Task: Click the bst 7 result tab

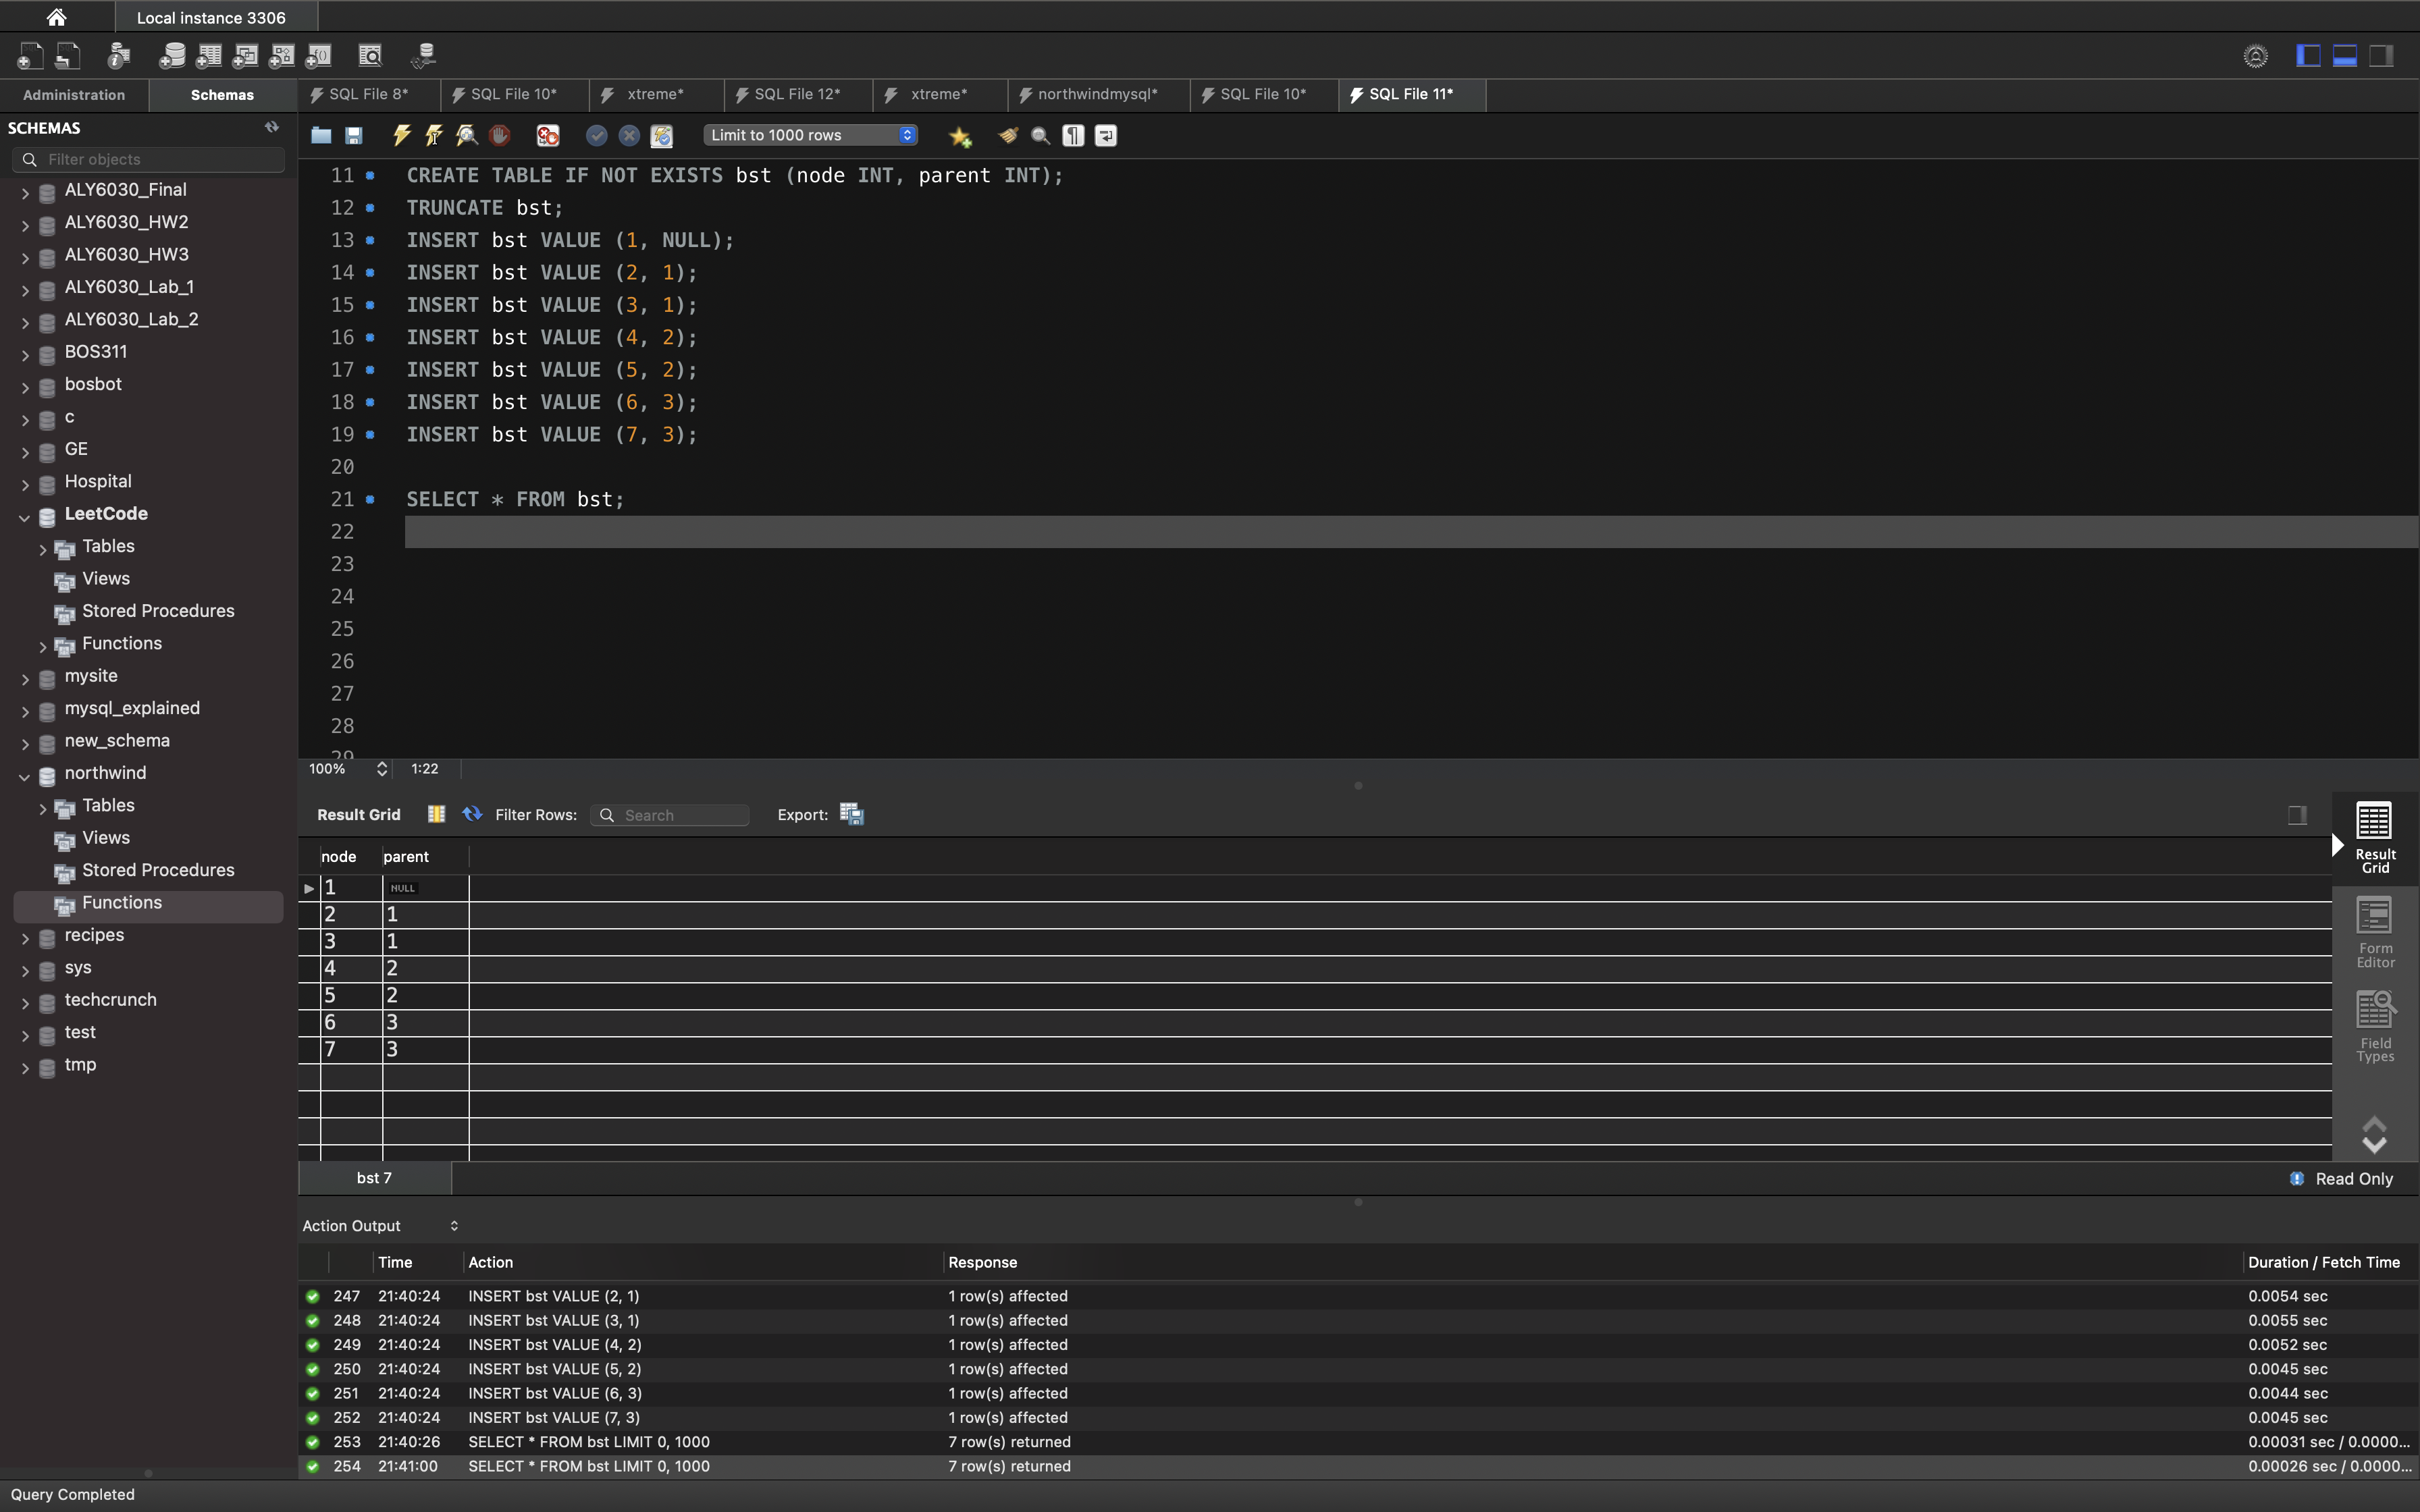Action: (374, 1178)
